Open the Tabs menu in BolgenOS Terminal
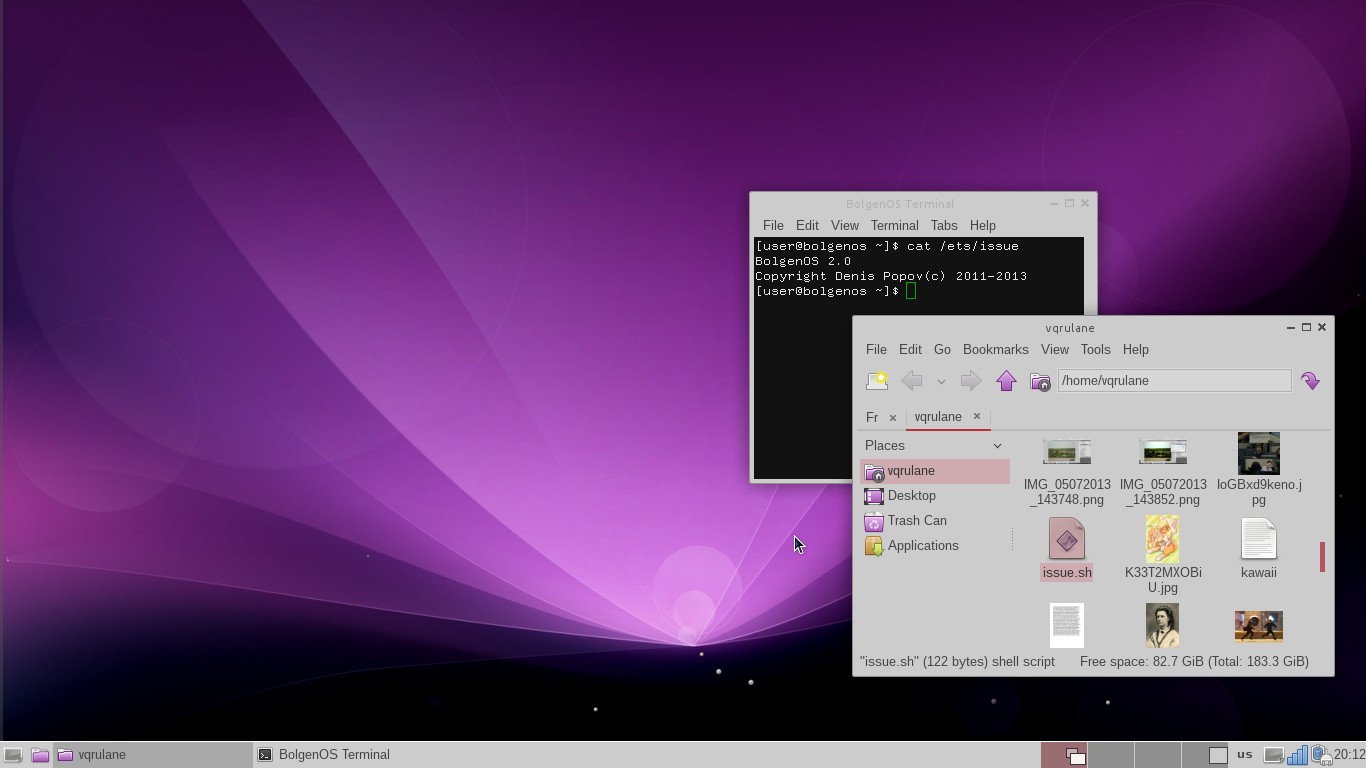Screen dimensions: 1366x768 [944, 226]
